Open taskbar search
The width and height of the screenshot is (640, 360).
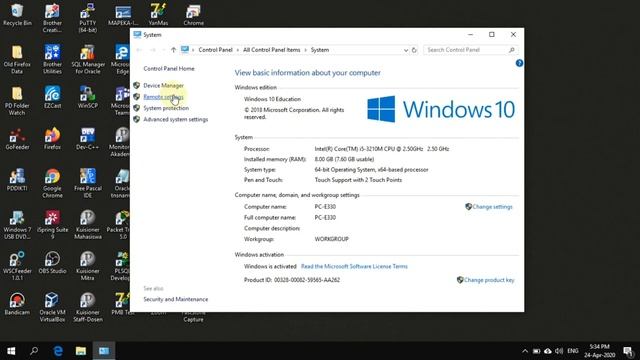tap(34, 351)
